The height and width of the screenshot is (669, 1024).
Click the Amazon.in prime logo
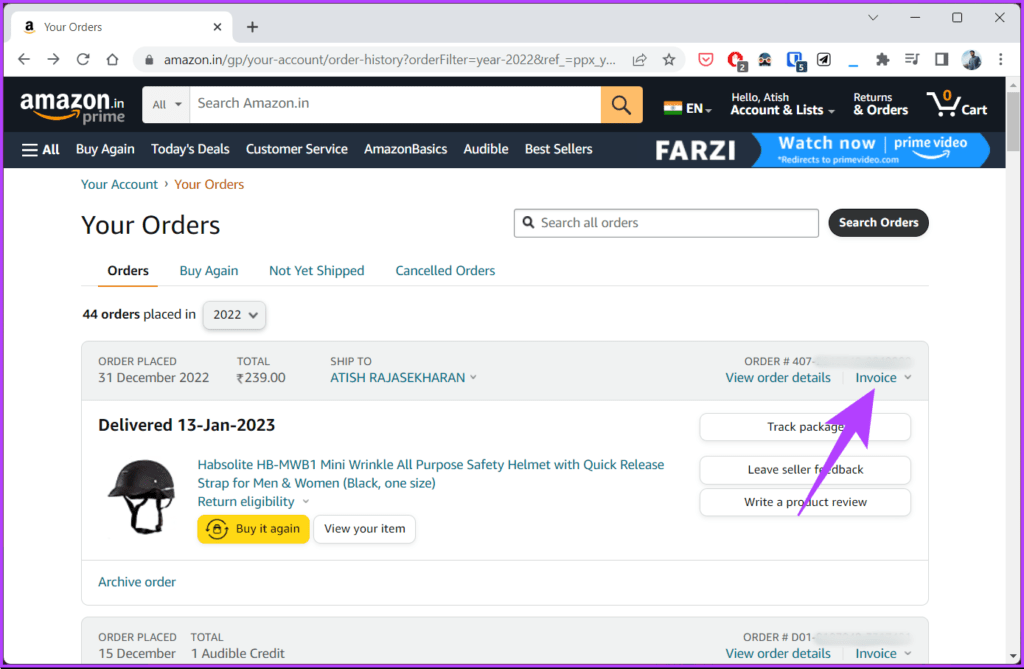[x=72, y=106]
